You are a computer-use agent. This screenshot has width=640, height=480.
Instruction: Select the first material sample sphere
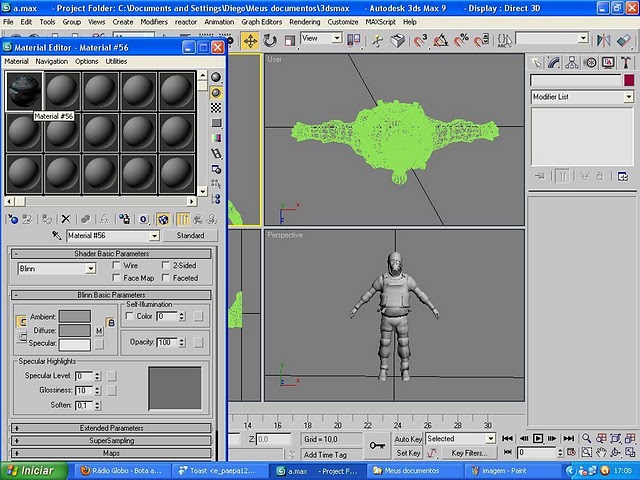tap(24, 91)
